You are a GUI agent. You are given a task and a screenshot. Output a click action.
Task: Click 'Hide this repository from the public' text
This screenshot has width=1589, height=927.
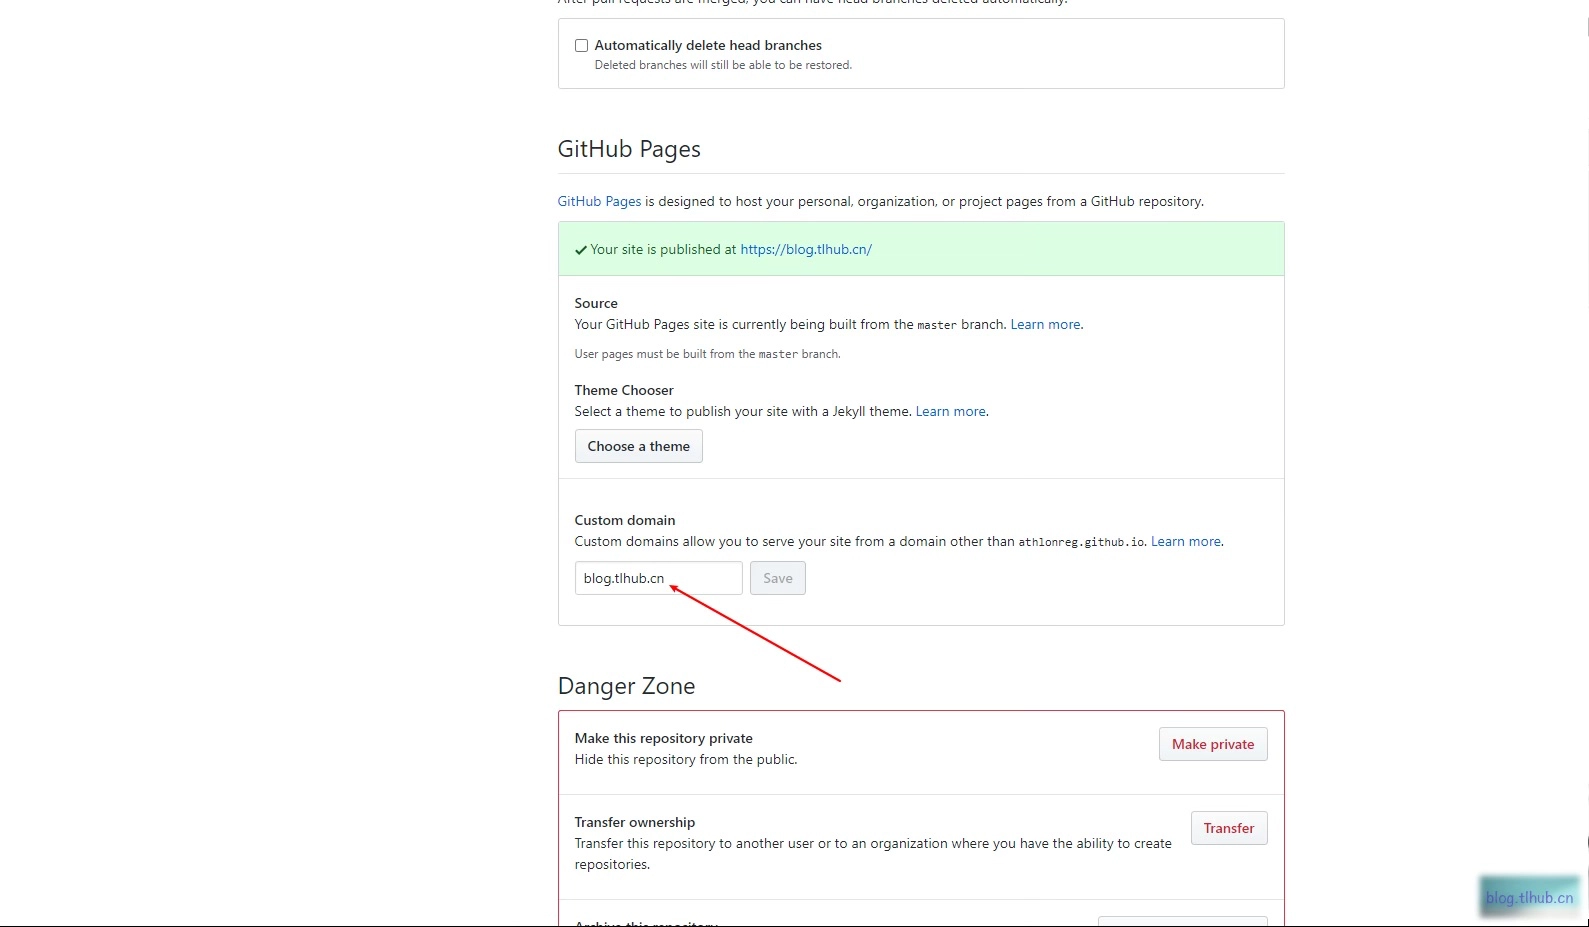[x=686, y=759]
